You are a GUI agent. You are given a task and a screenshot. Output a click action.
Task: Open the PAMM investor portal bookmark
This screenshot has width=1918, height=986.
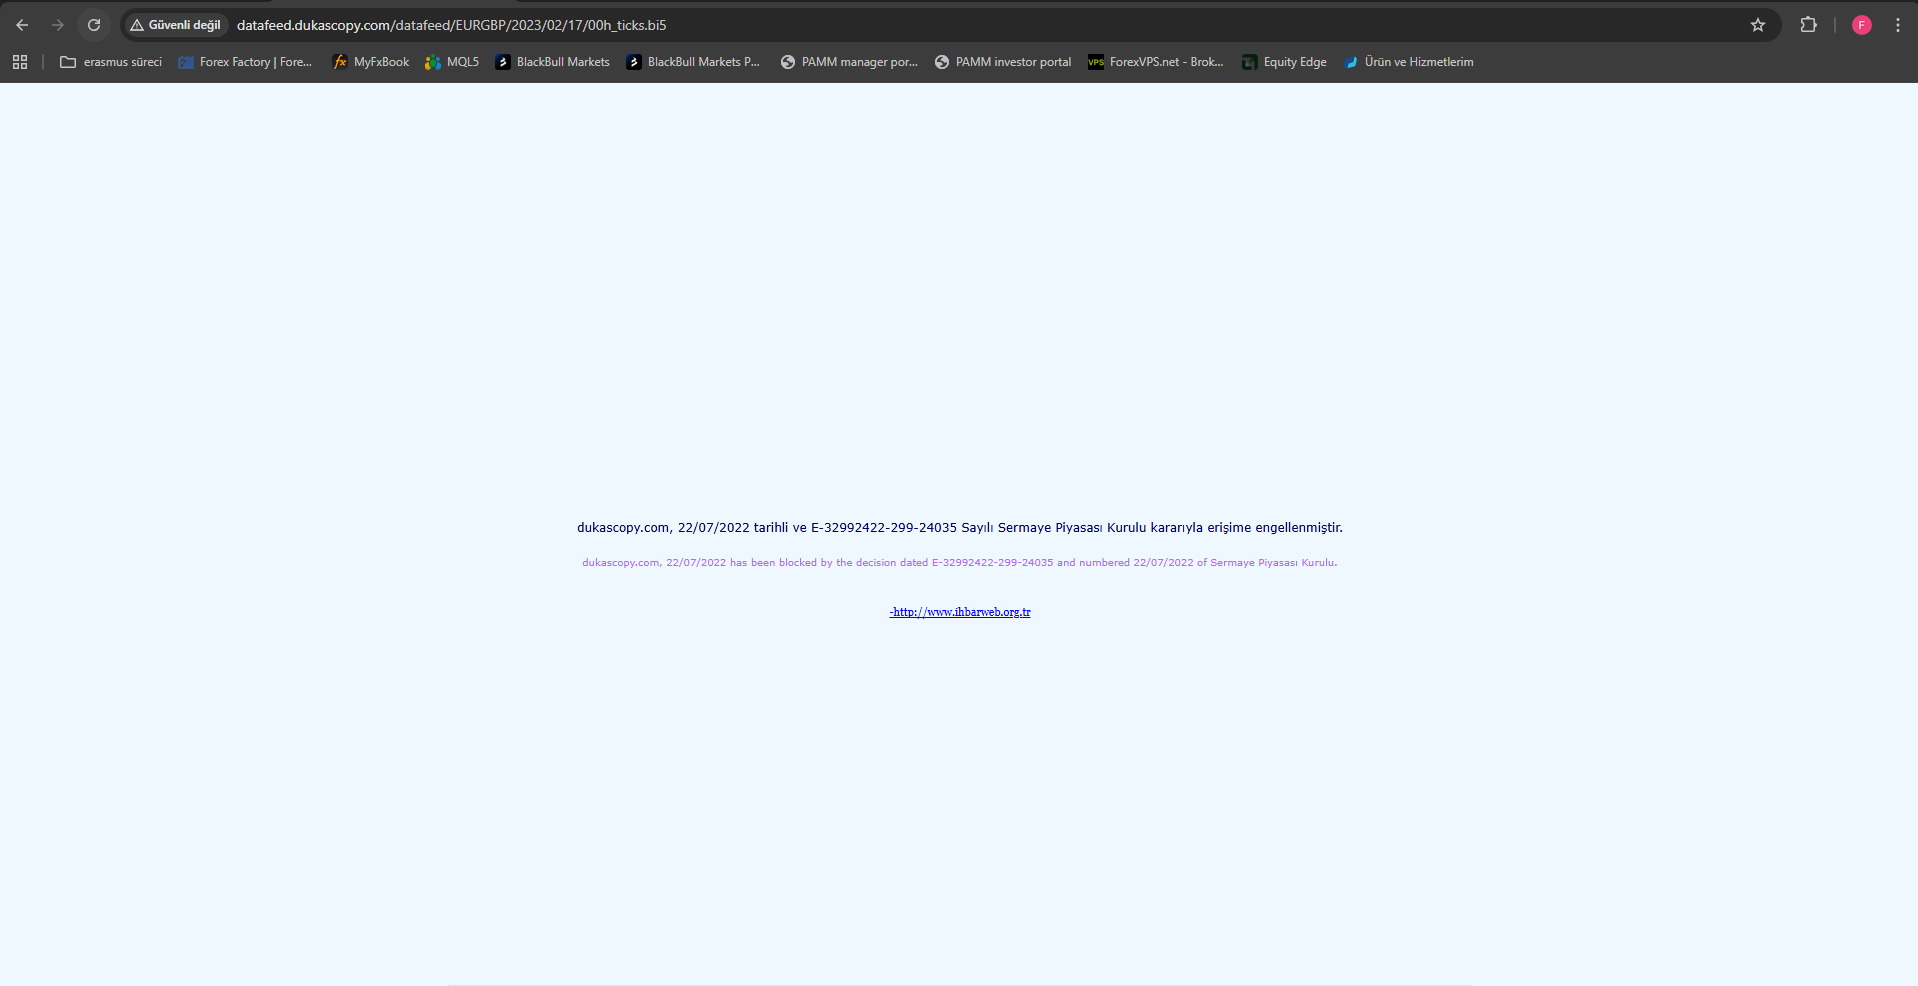pyautogui.click(x=1003, y=62)
